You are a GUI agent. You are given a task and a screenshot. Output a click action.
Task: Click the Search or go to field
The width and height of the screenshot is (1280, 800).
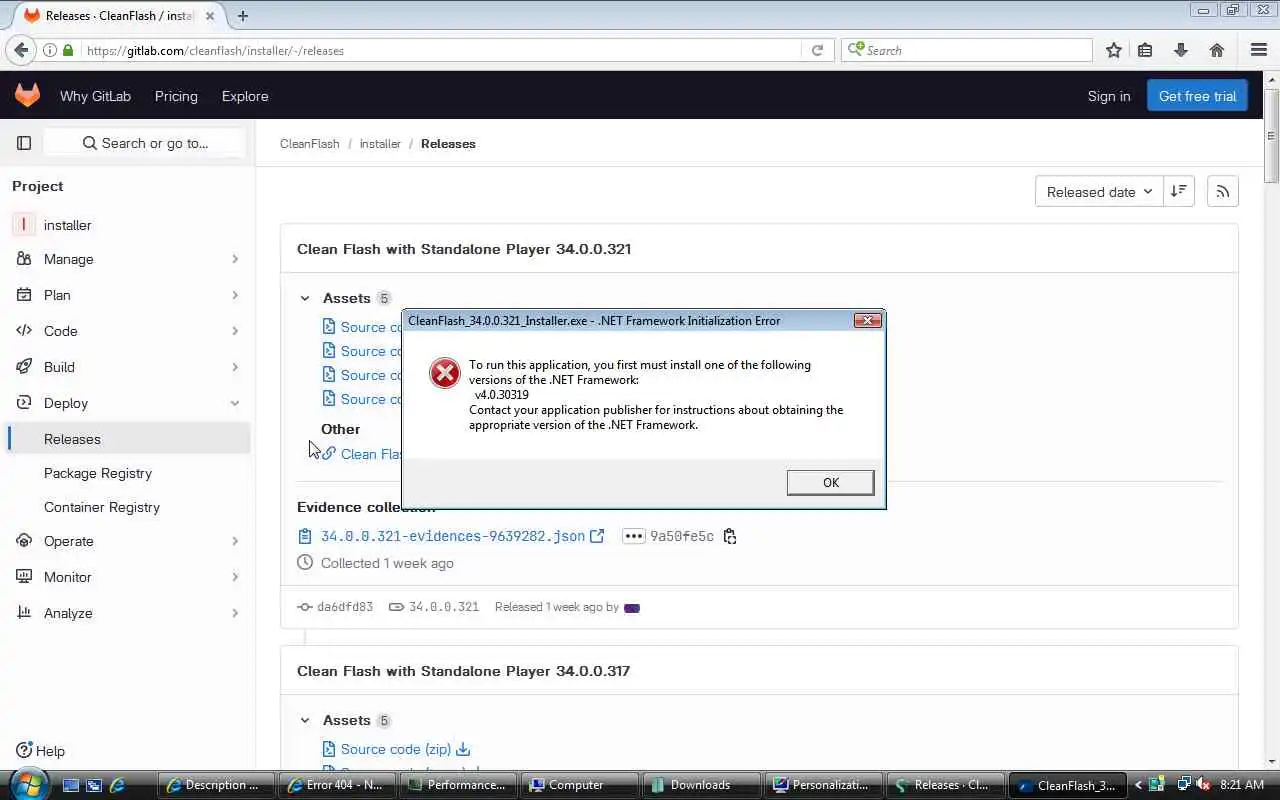145,143
